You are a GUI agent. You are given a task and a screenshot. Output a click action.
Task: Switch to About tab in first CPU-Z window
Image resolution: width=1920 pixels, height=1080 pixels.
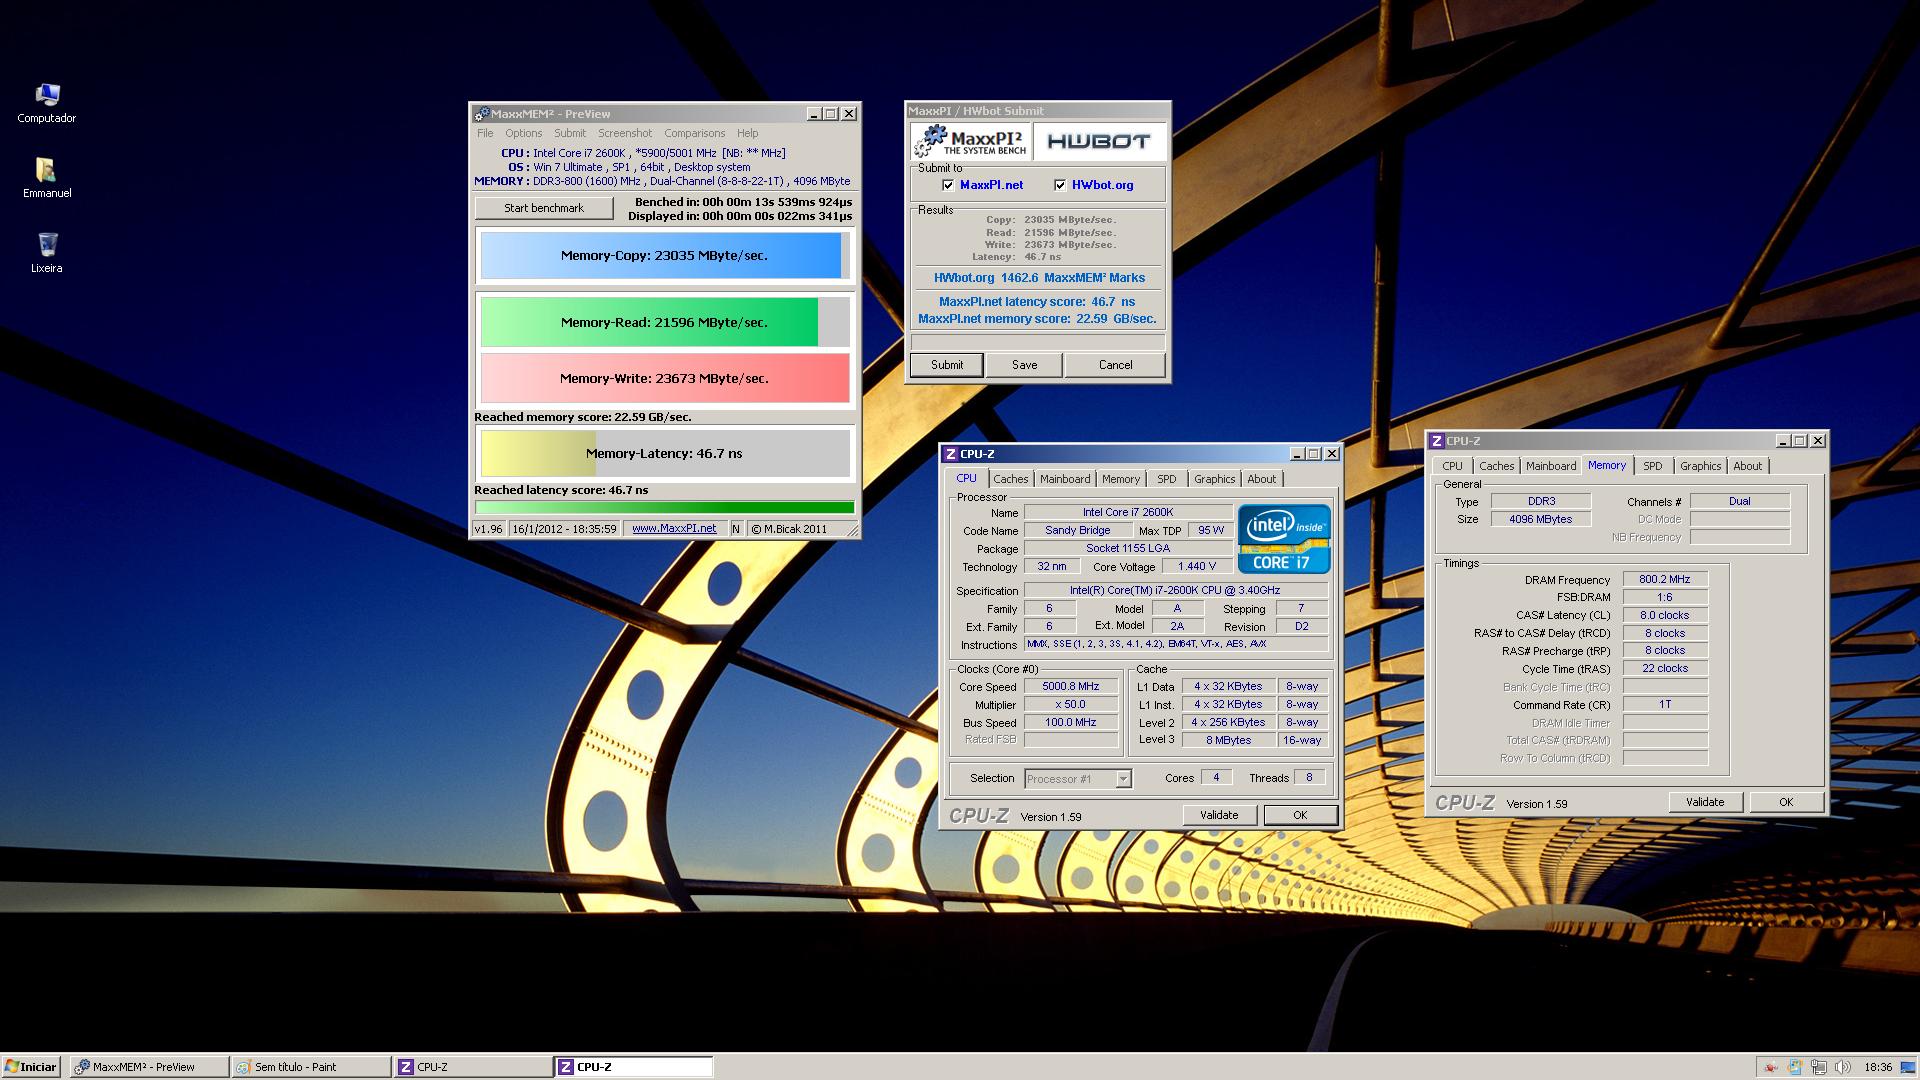tap(1262, 479)
